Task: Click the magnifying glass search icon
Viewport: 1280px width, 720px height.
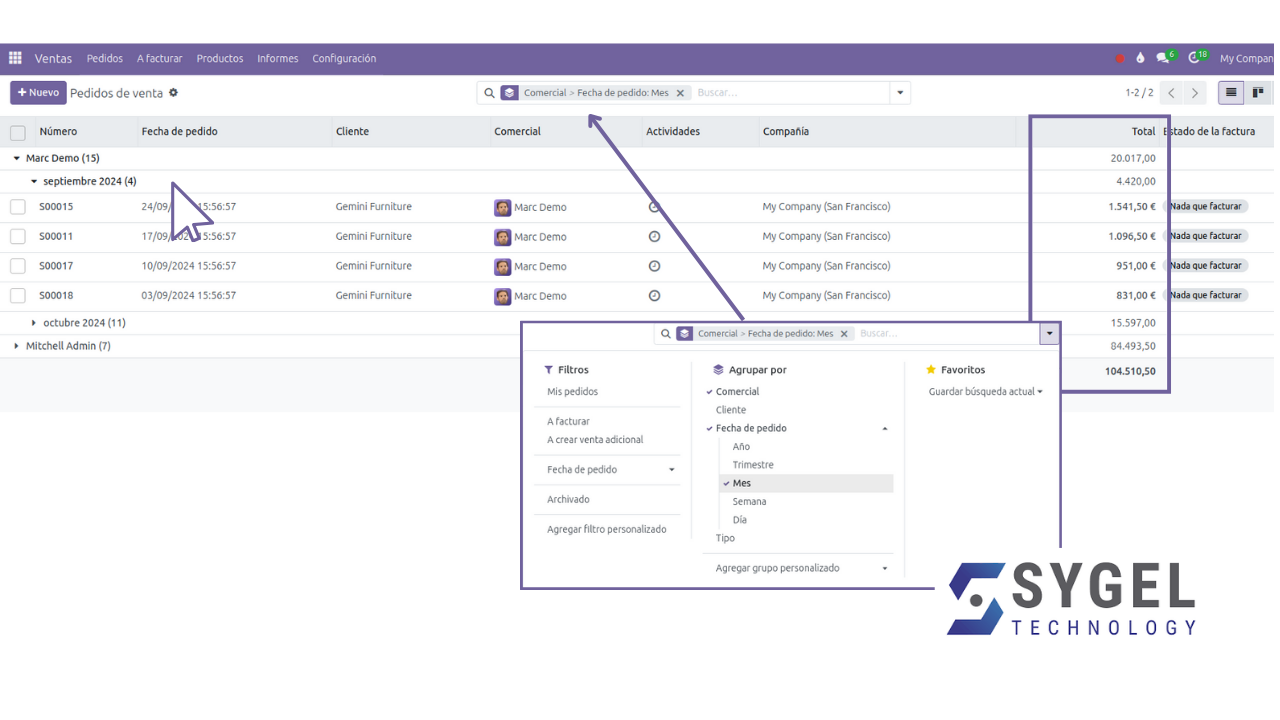Action: (x=489, y=92)
